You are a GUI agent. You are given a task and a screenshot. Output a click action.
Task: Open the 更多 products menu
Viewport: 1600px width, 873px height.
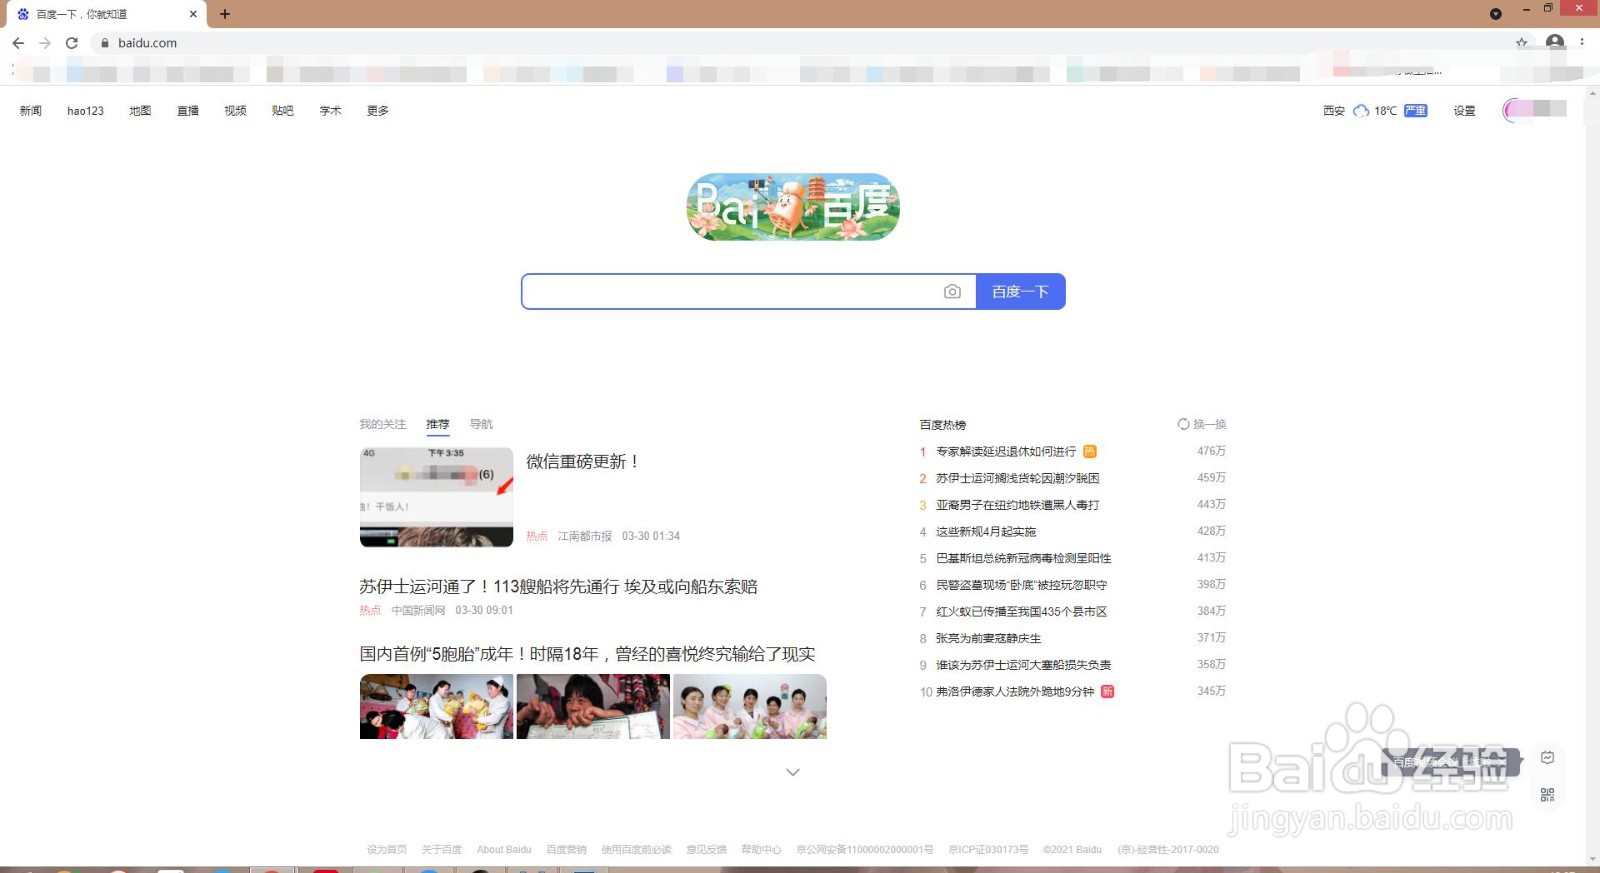point(377,111)
